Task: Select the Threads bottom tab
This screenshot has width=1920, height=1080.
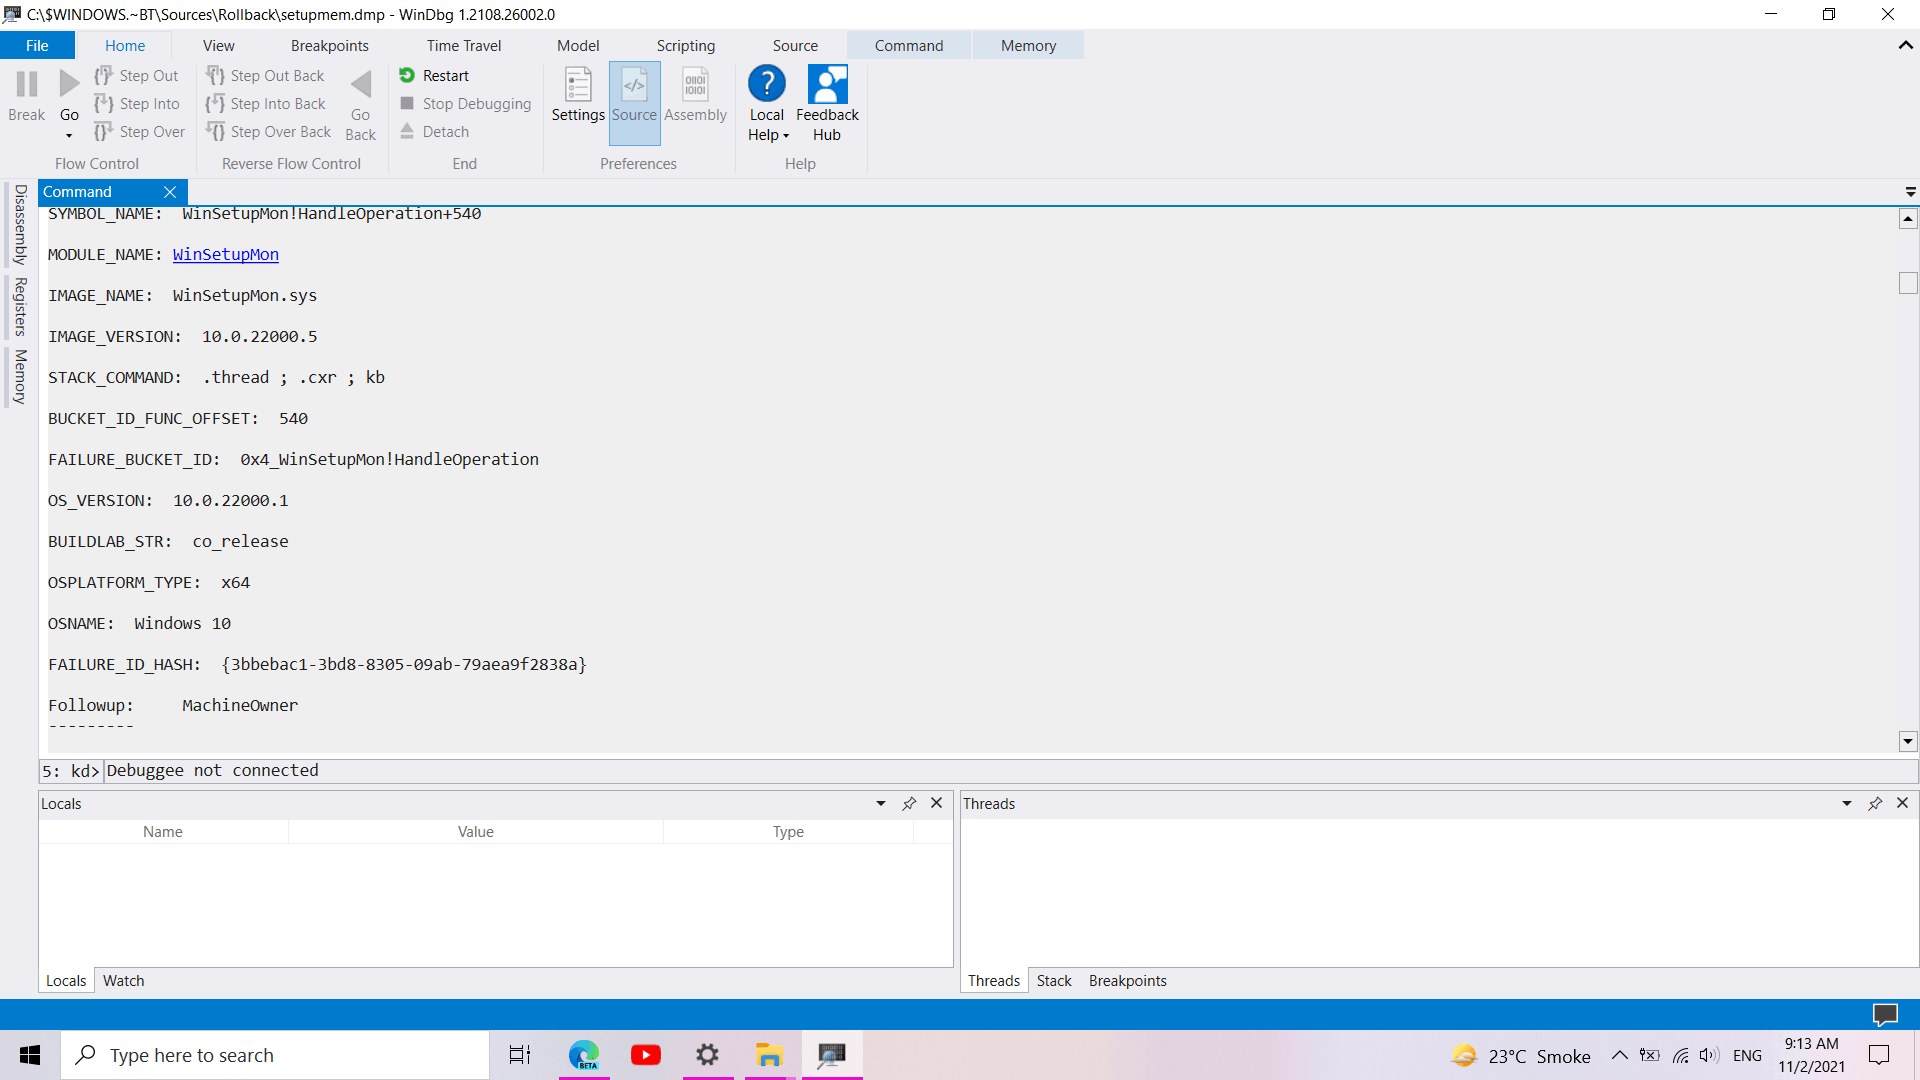Action: pyautogui.click(x=994, y=981)
